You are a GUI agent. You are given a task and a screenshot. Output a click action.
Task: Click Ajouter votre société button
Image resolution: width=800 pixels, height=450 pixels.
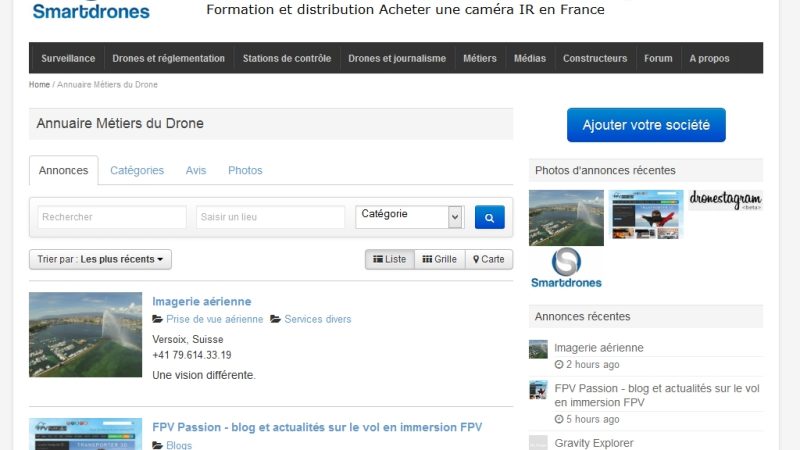coord(646,125)
